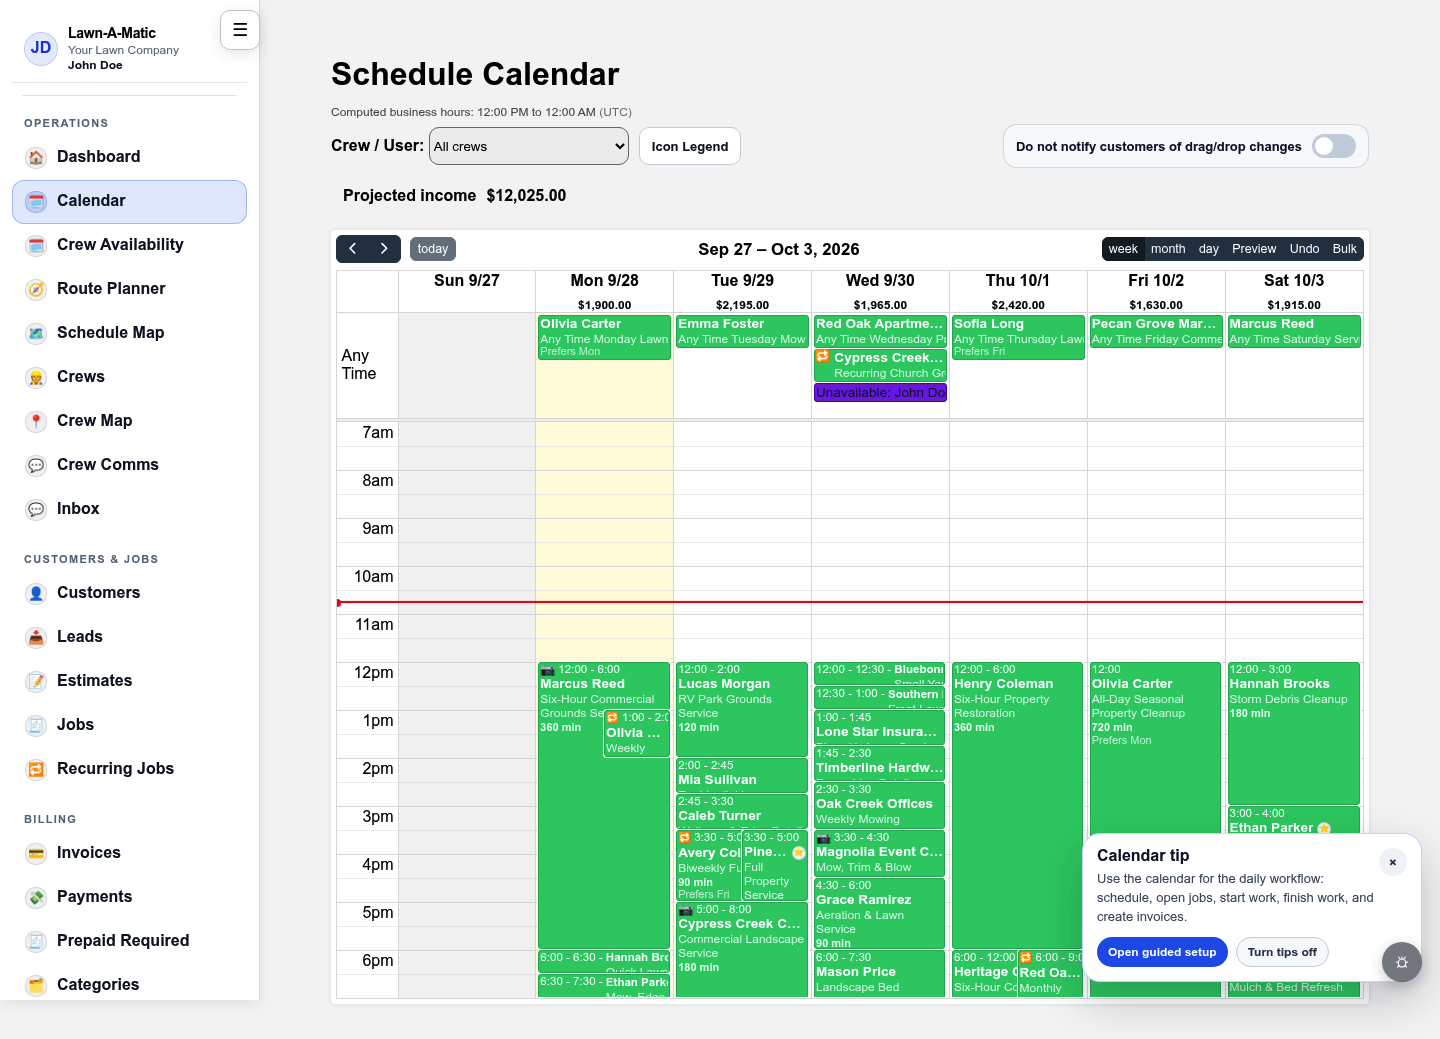
Task: Go to the next week
Action: [384, 249]
